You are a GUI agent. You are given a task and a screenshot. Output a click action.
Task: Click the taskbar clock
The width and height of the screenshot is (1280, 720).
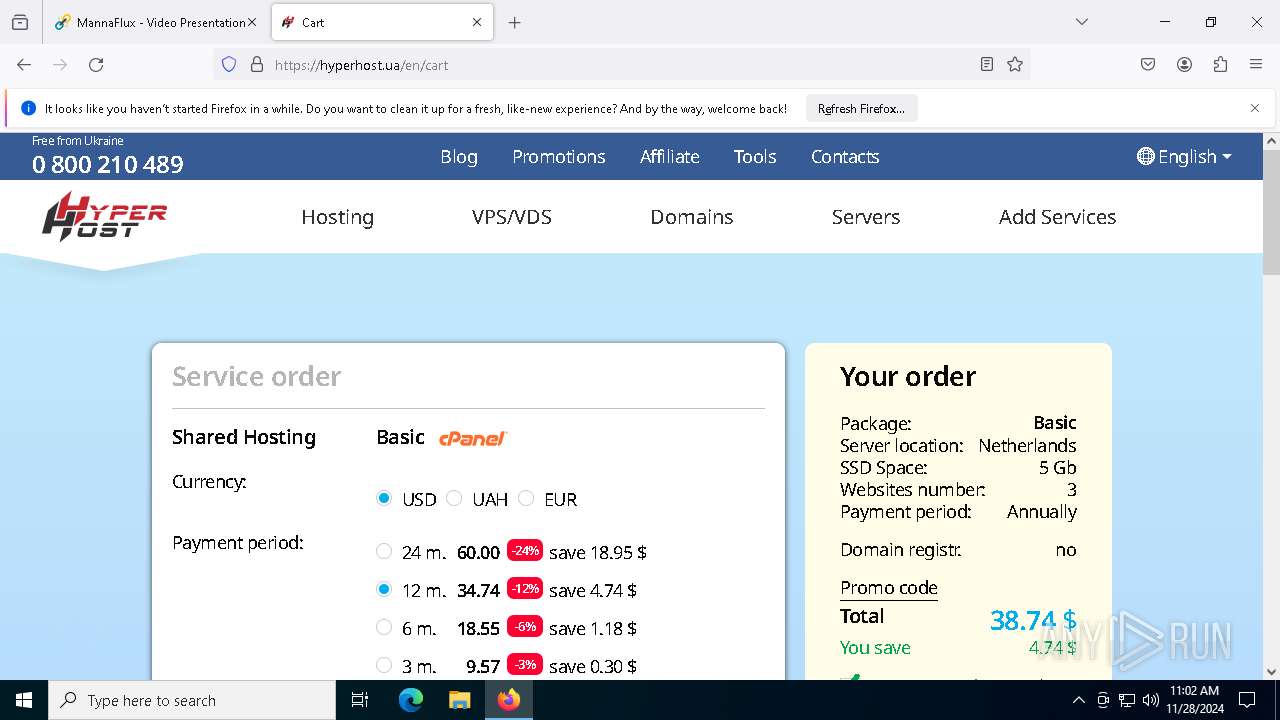1194,700
